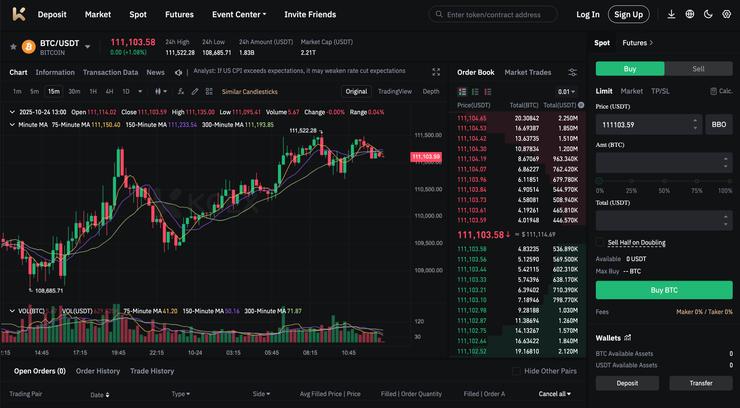The width and height of the screenshot is (740, 408).
Task: Select the Market order type tab
Action: [631, 91]
